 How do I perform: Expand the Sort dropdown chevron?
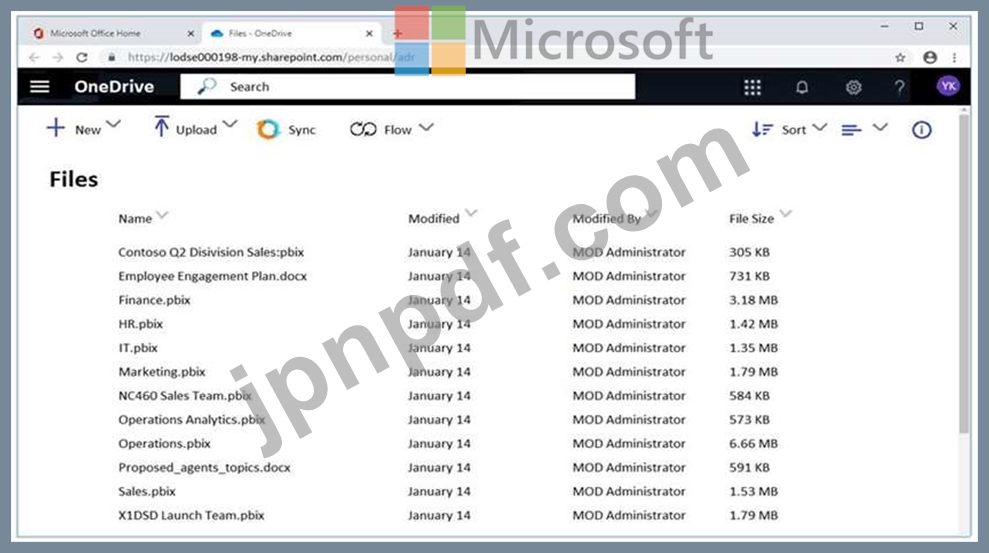pyautogui.click(x=819, y=127)
